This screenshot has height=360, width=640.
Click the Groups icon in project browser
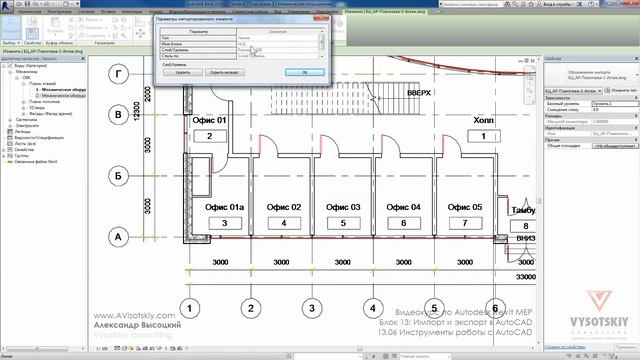click(10, 156)
